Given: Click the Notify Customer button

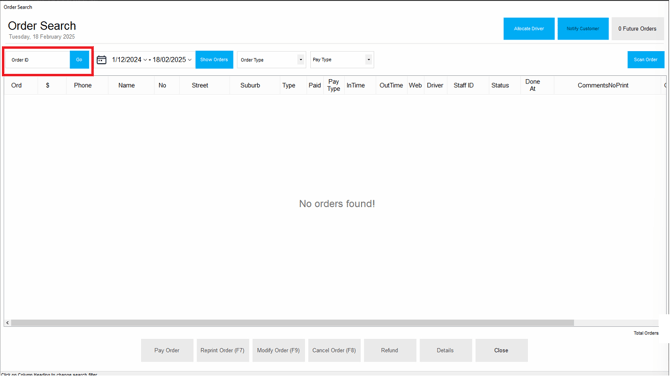Looking at the screenshot, I should [583, 29].
